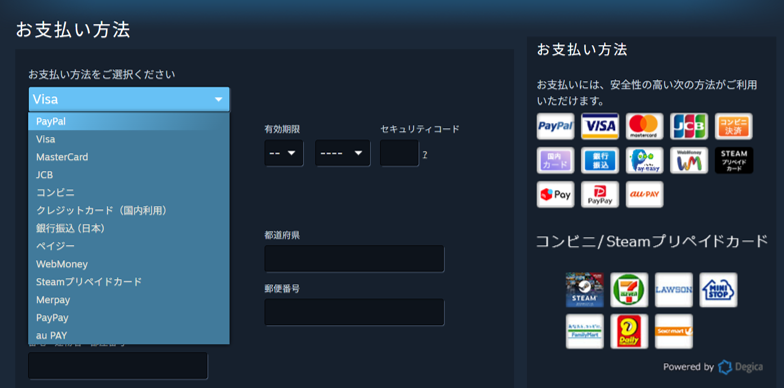
Task: Click the Steam gift card store icon
Action: pyautogui.click(x=584, y=290)
